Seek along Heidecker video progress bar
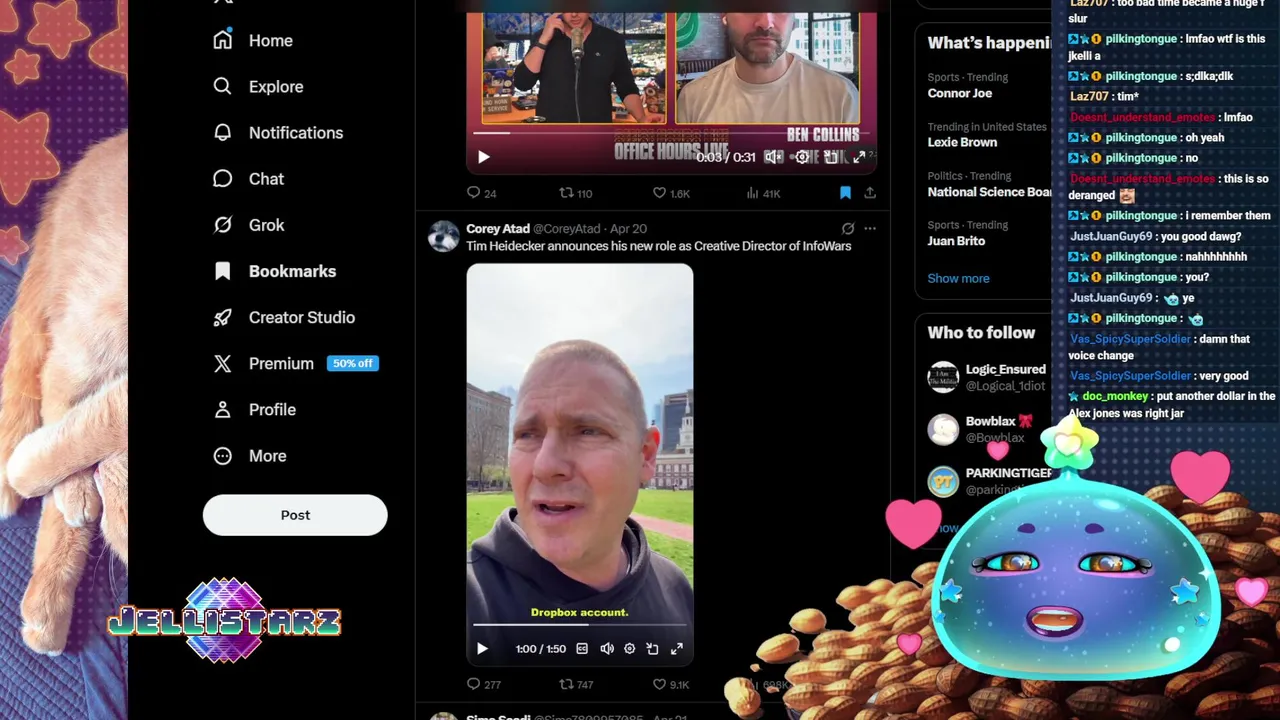This screenshot has width=1280, height=720. click(580, 626)
